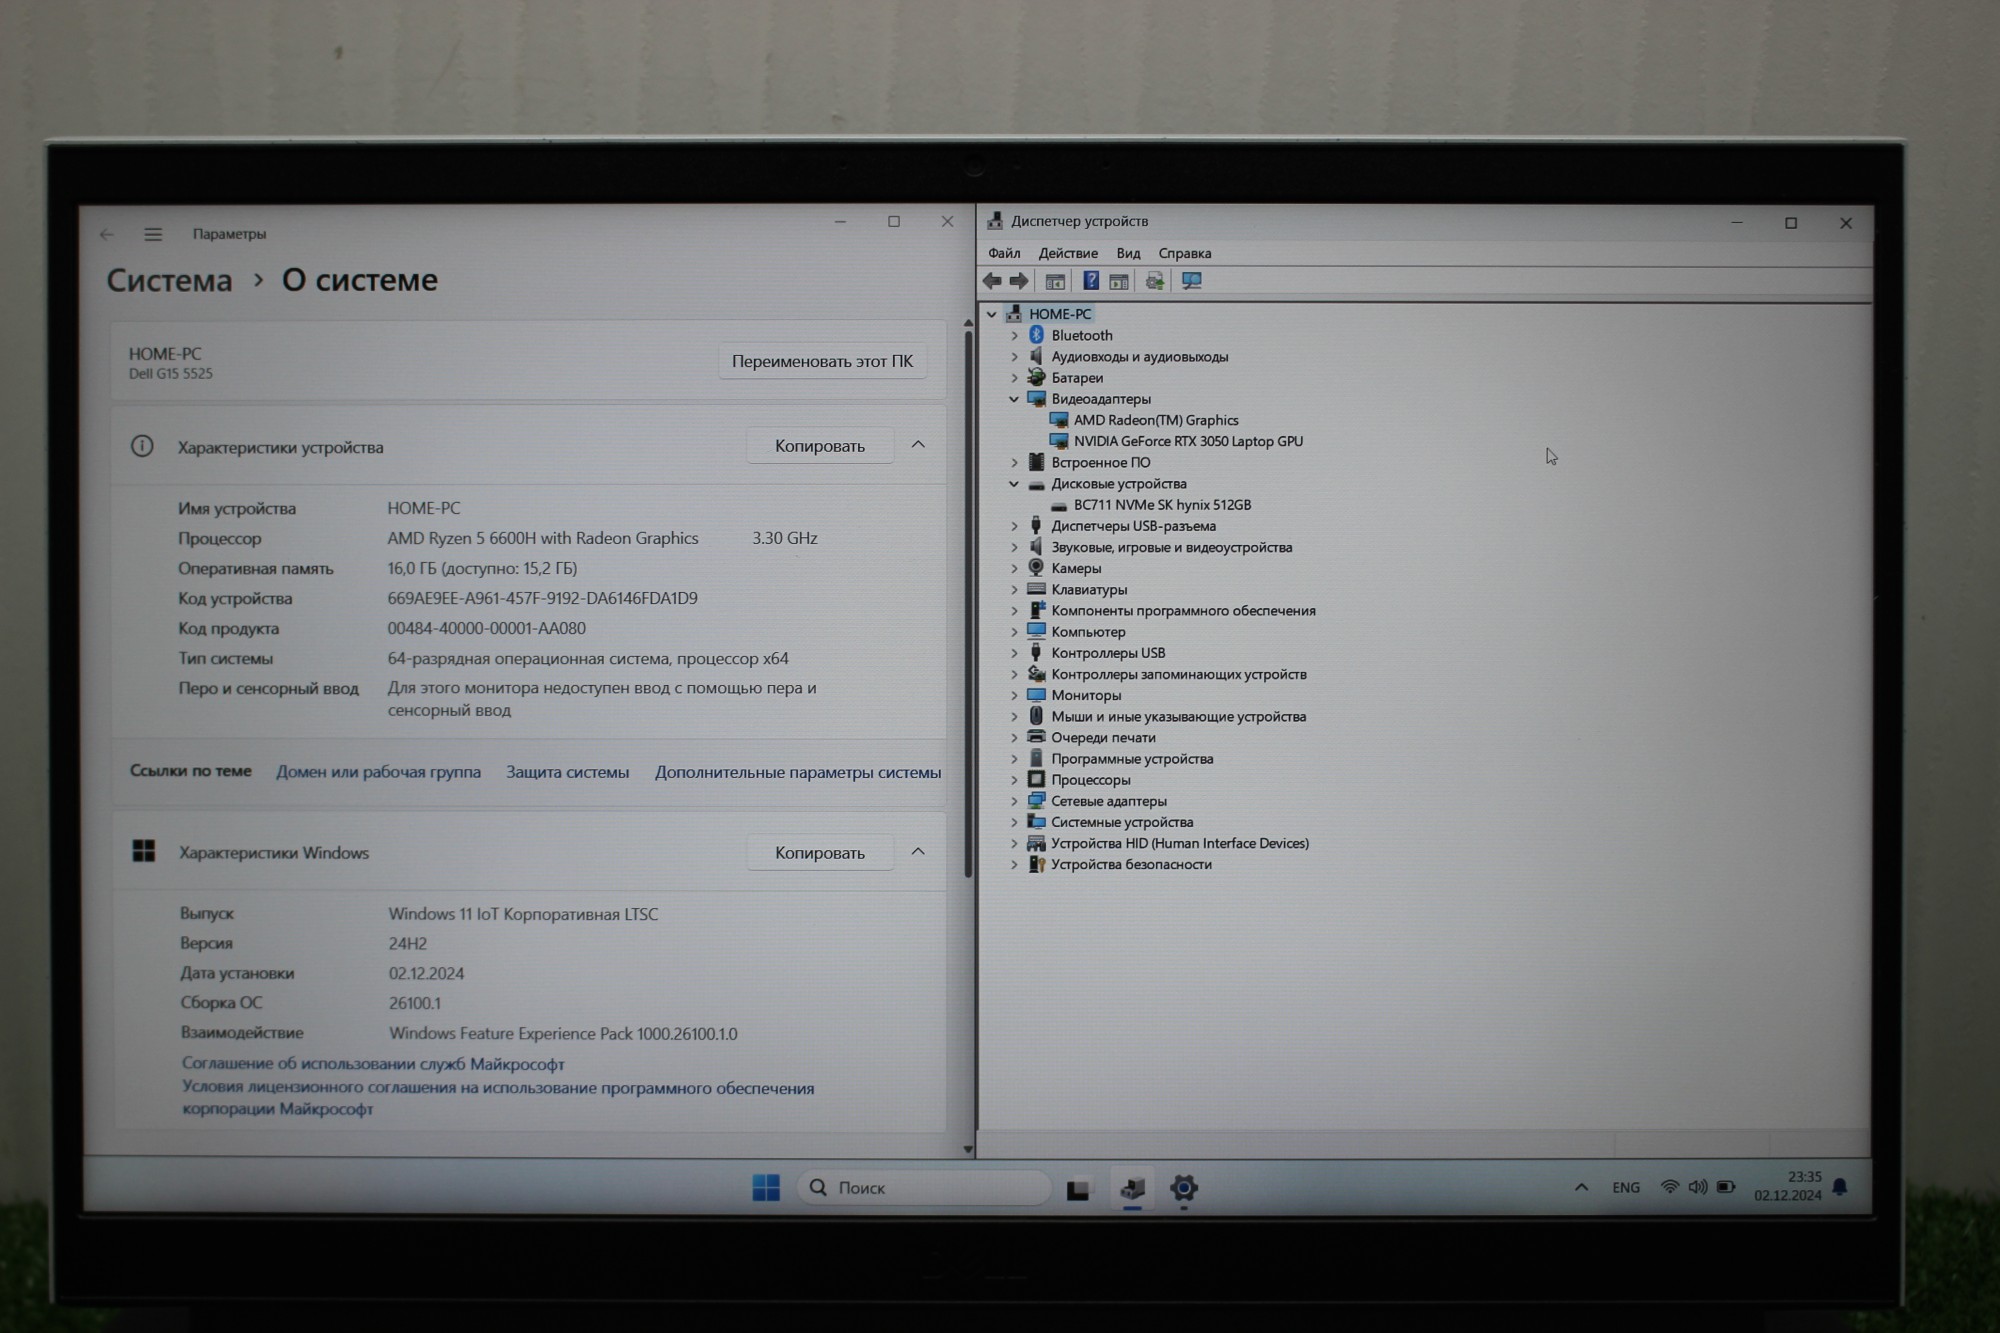Viewport: 2000px width, 1333px height.
Task: Collapse Характеристики устройства section chevron
Action: 918,445
